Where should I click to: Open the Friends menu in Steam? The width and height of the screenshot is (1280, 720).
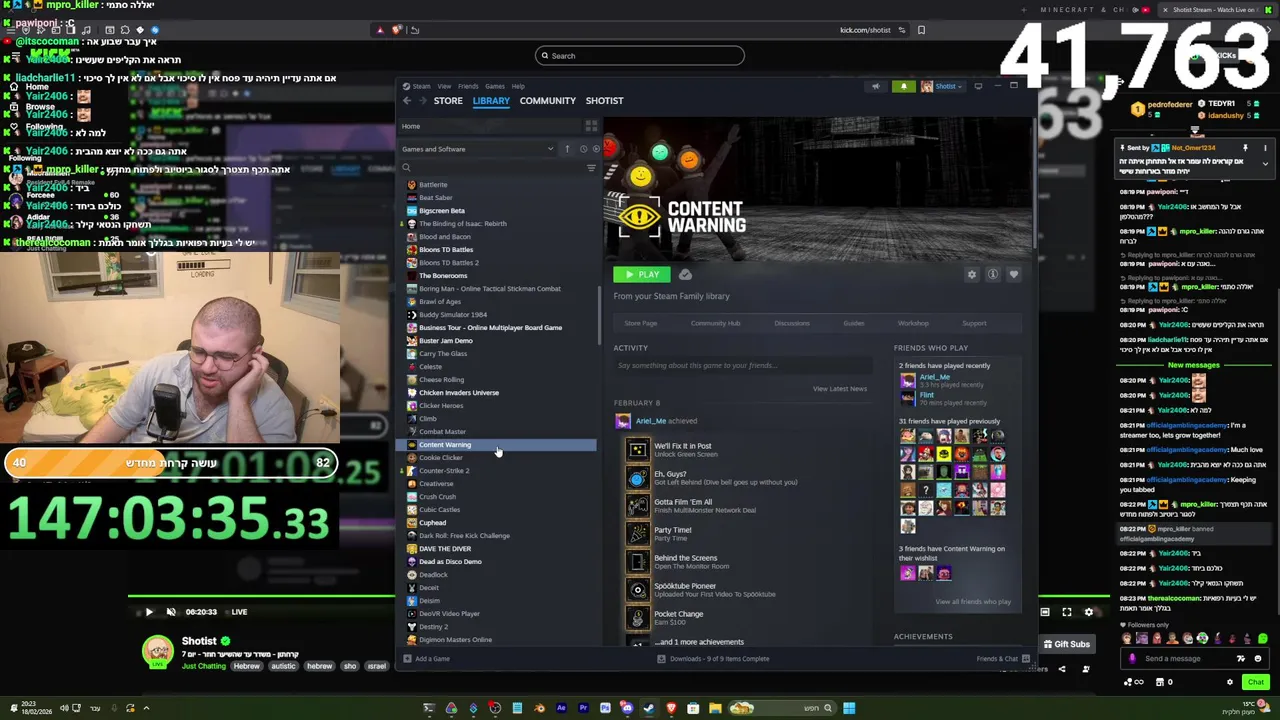[468, 86]
